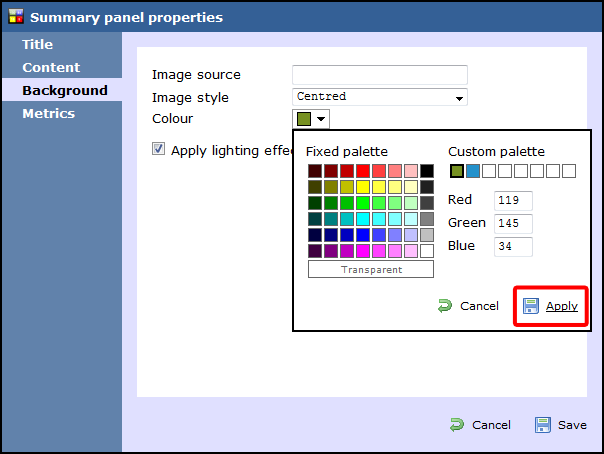
Task: Expand the Colour picker dropdown arrow
Action: (x=321, y=119)
